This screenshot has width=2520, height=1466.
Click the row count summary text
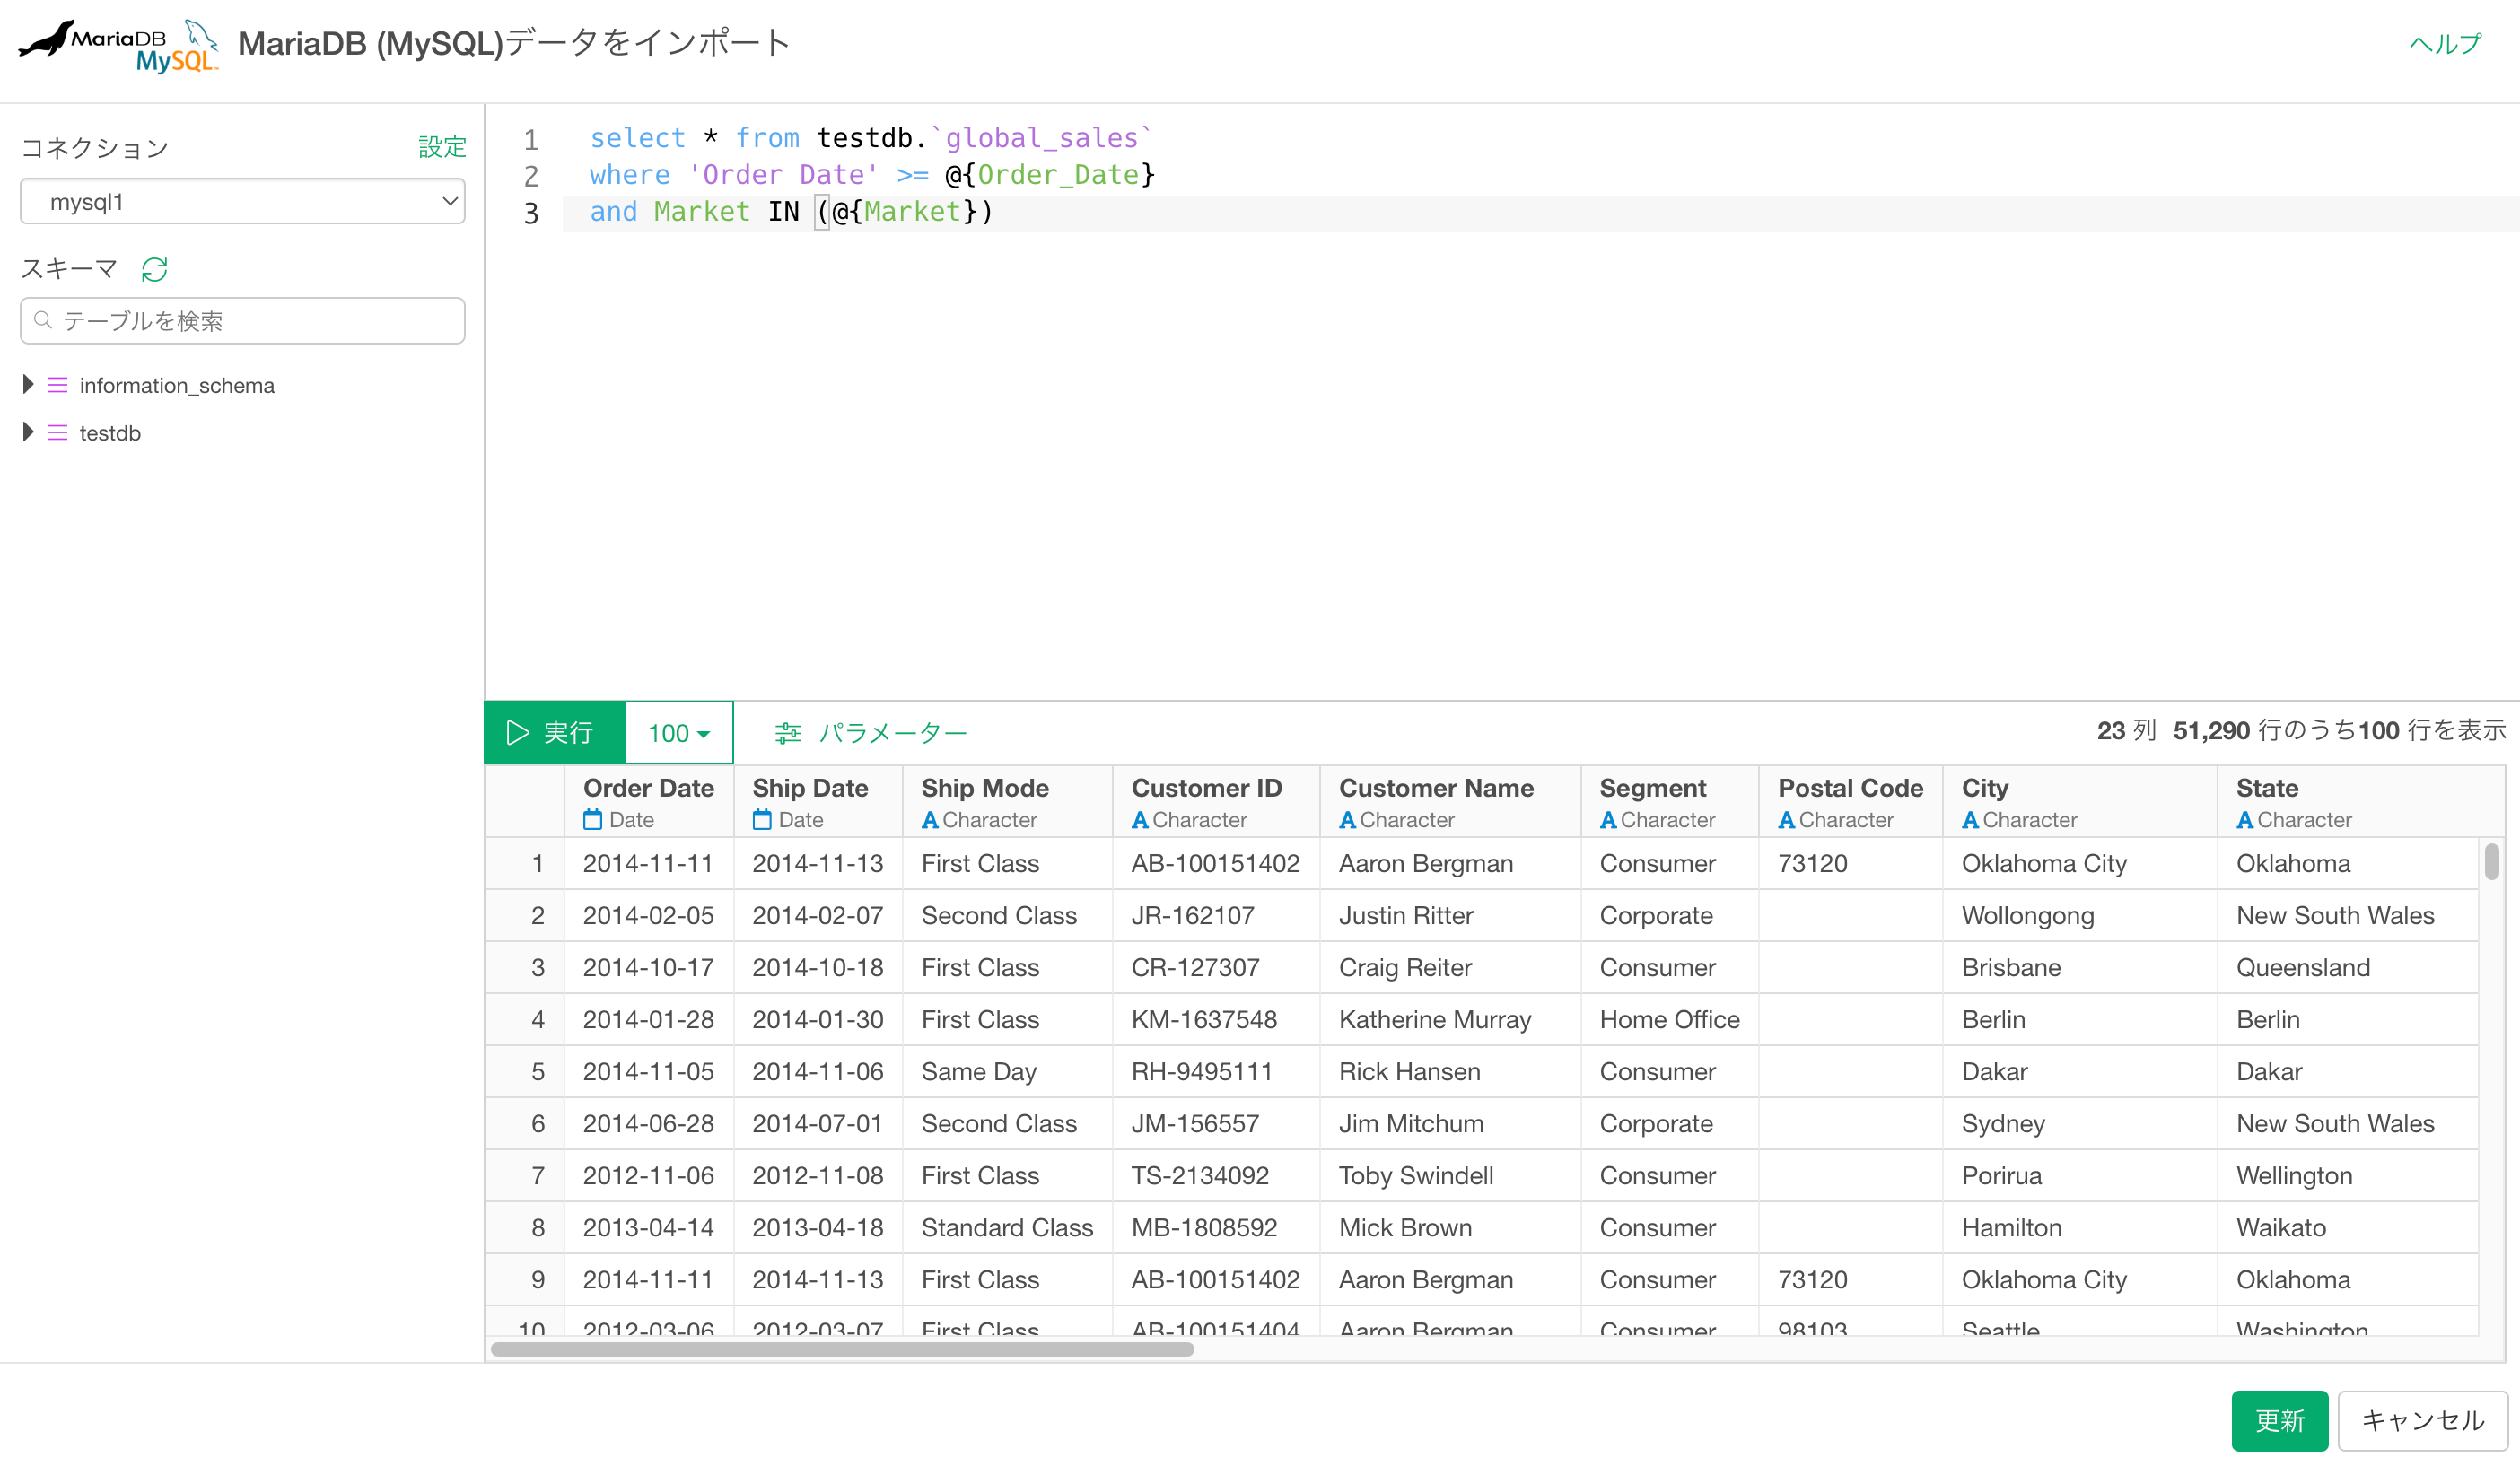(x=2301, y=730)
